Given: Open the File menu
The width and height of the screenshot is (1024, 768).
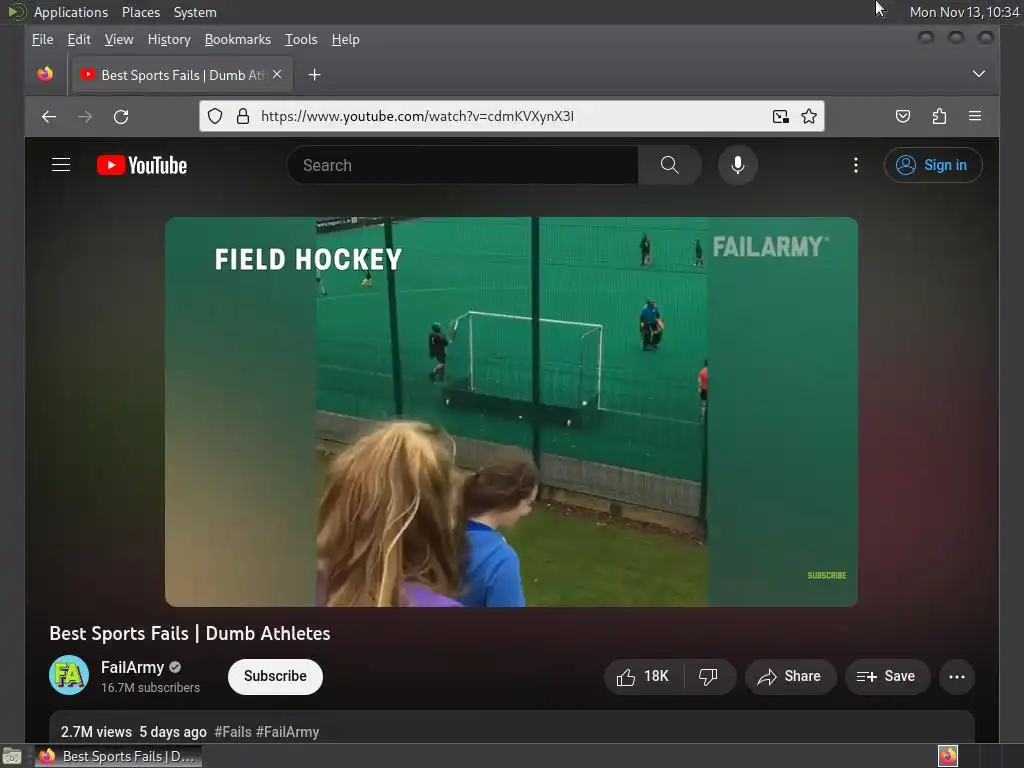Looking at the screenshot, I should click(42, 40).
